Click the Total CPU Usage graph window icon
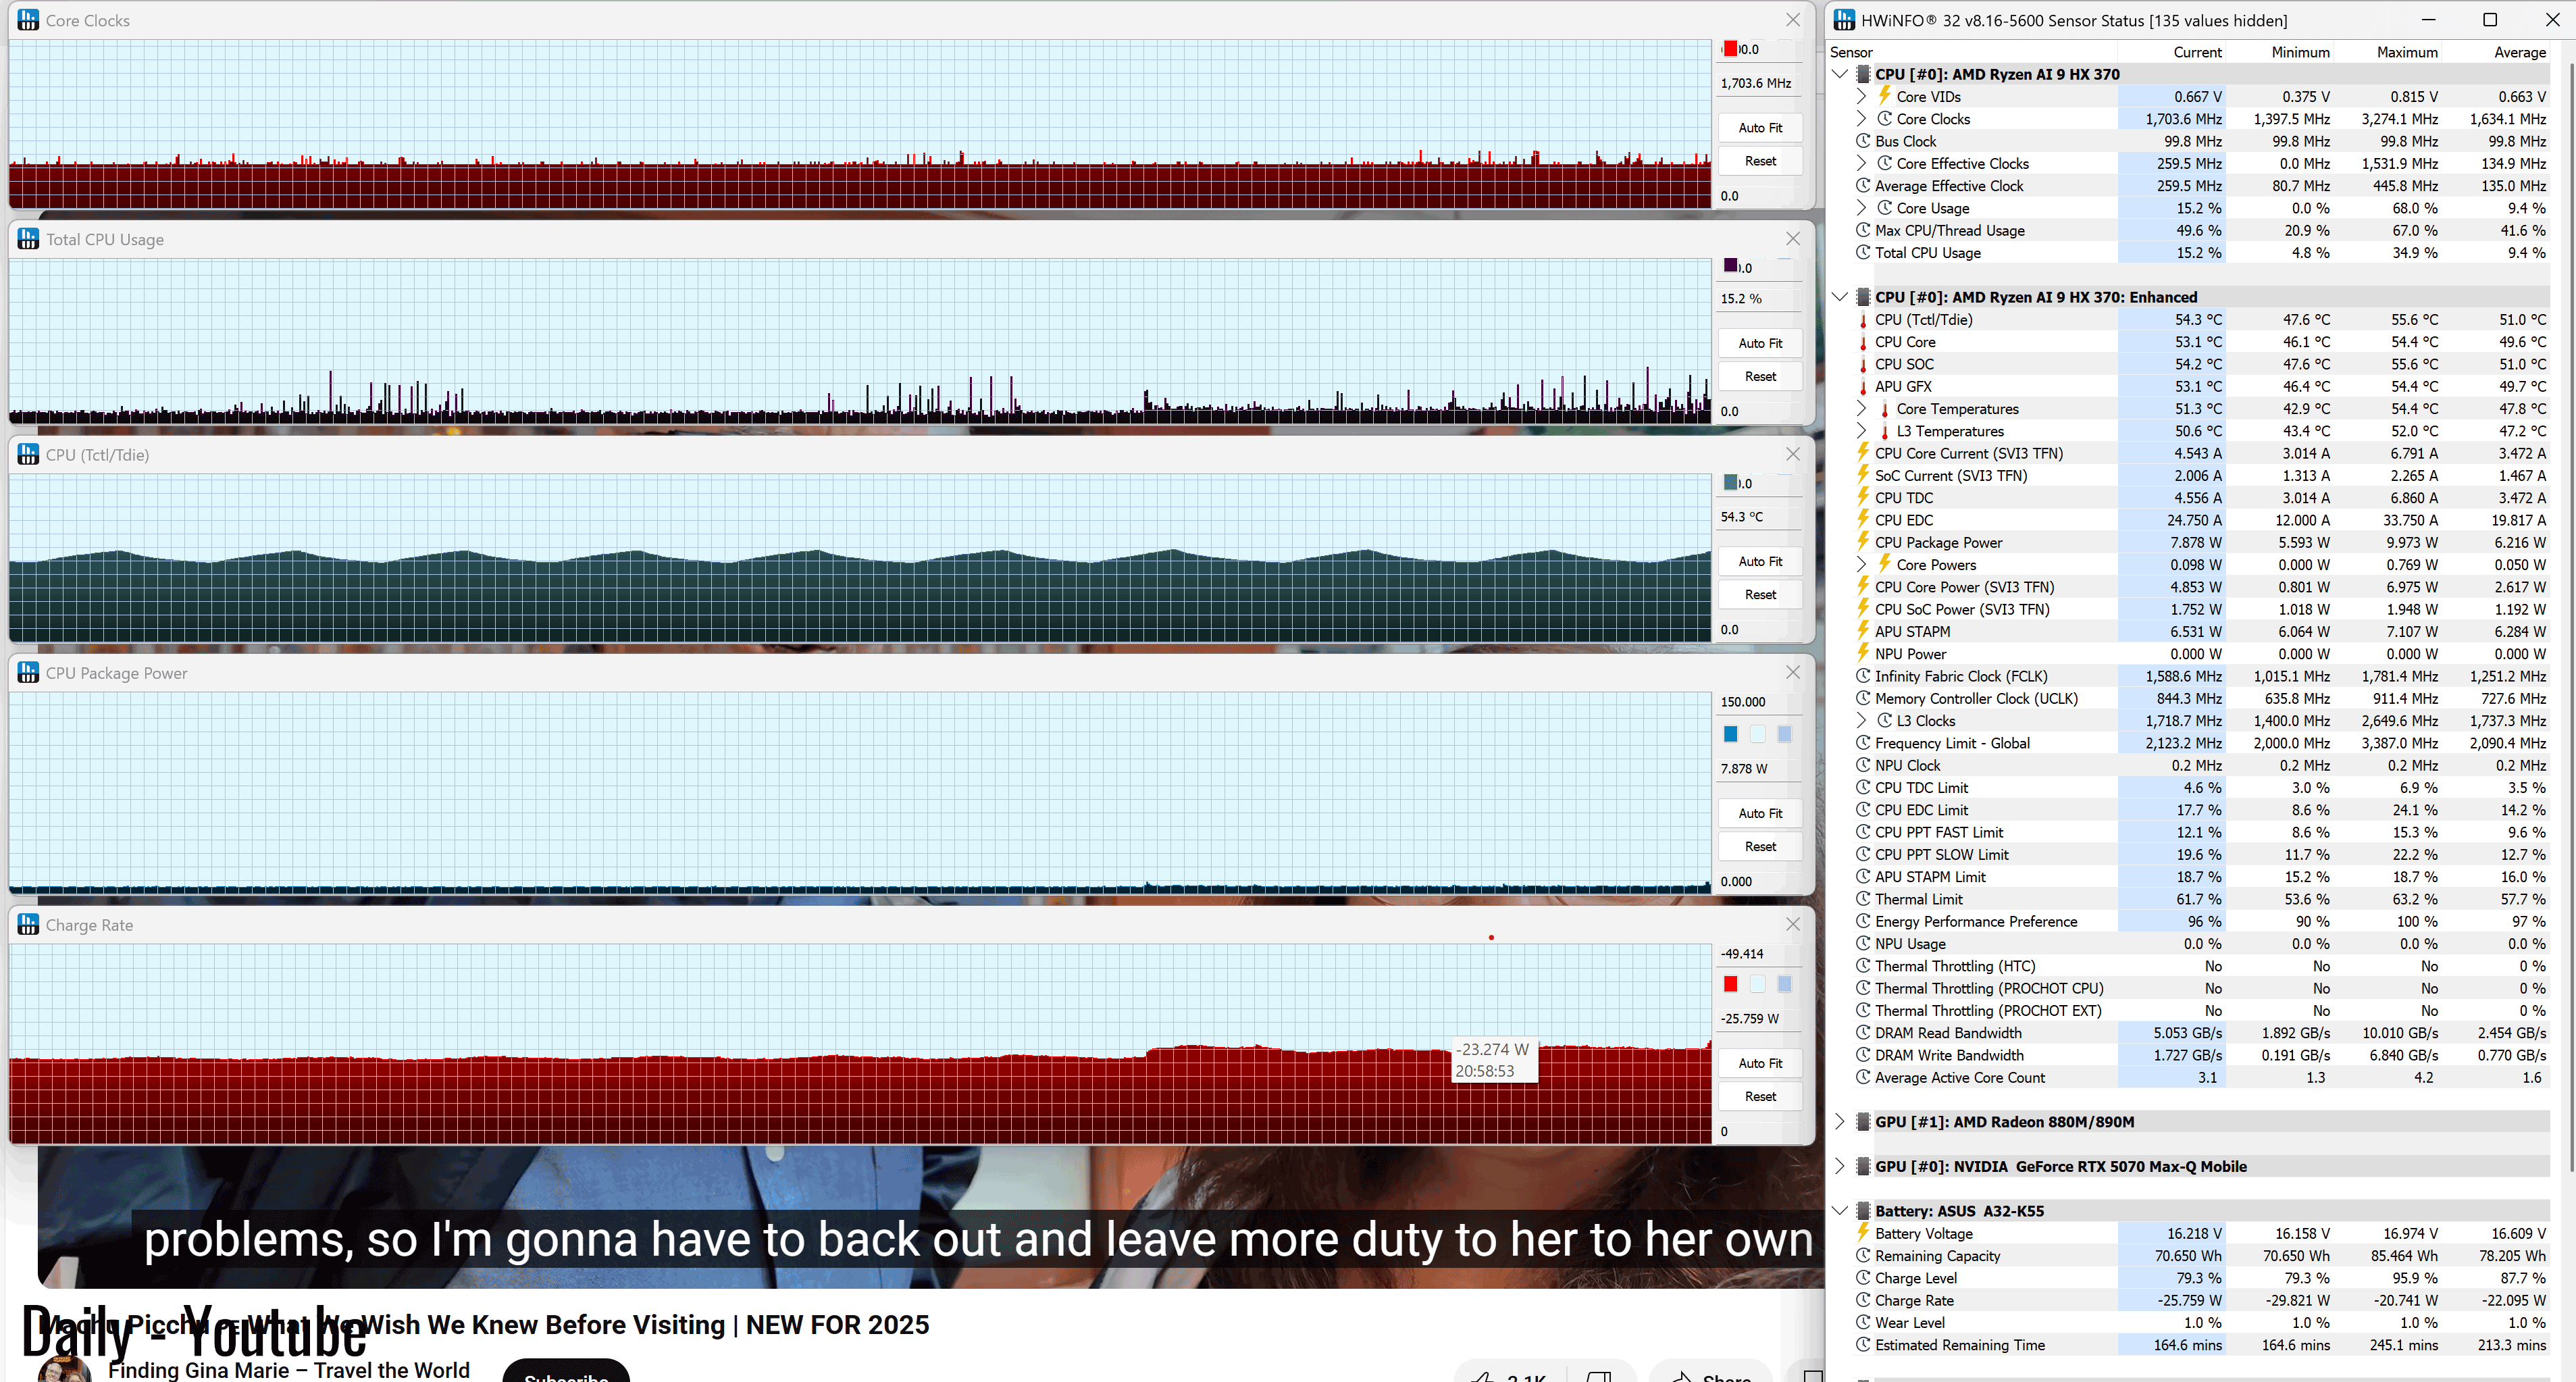Image resolution: width=2576 pixels, height=1382 pixels. [28, 239]
